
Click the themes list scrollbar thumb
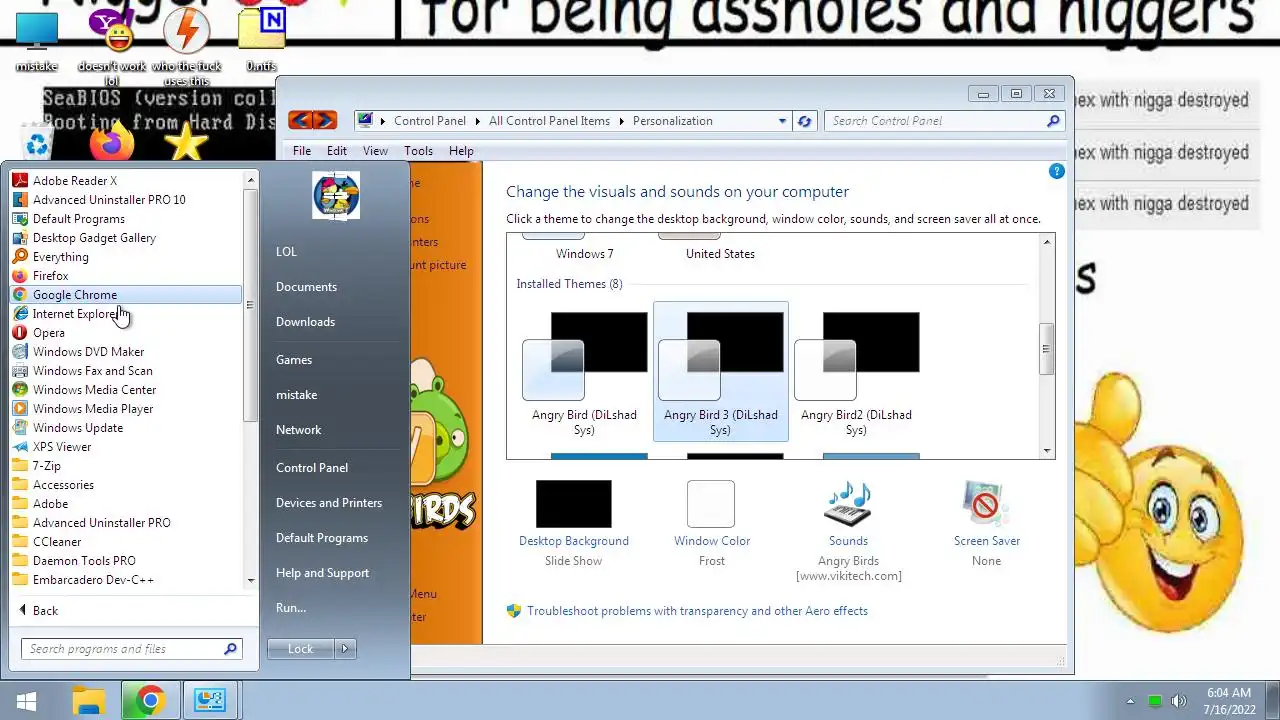1046,349
